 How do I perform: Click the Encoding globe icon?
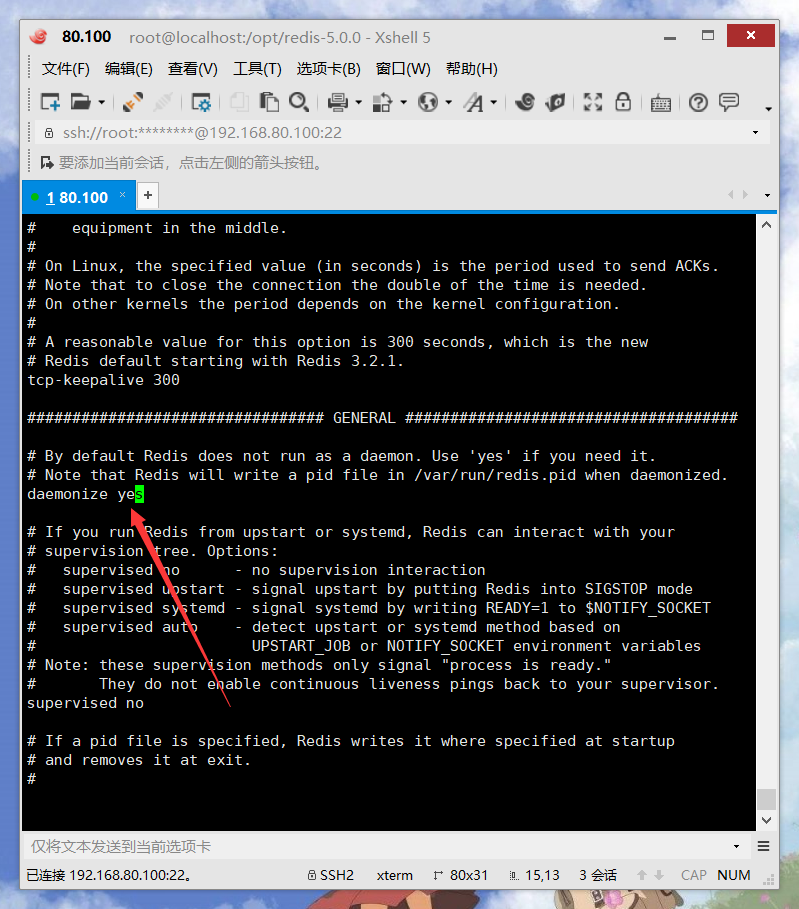coord(428,102)
